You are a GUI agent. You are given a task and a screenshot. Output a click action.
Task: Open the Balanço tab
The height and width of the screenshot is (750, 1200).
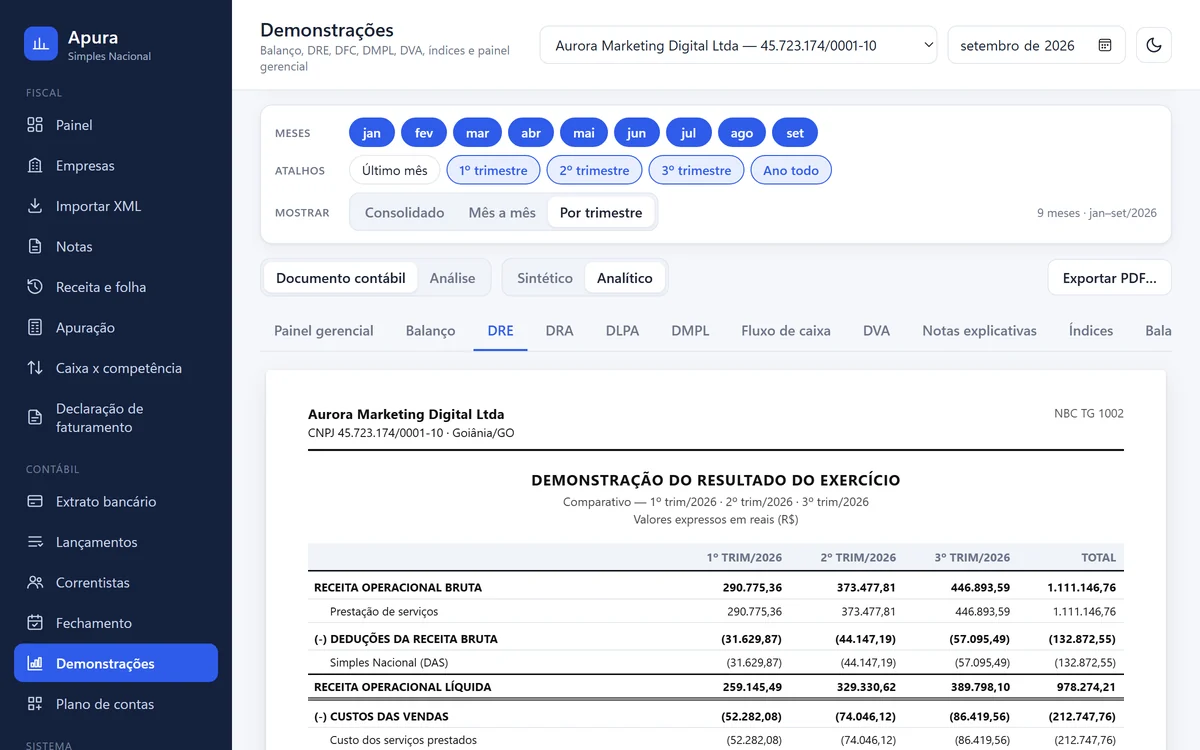(x=431, y=331)
